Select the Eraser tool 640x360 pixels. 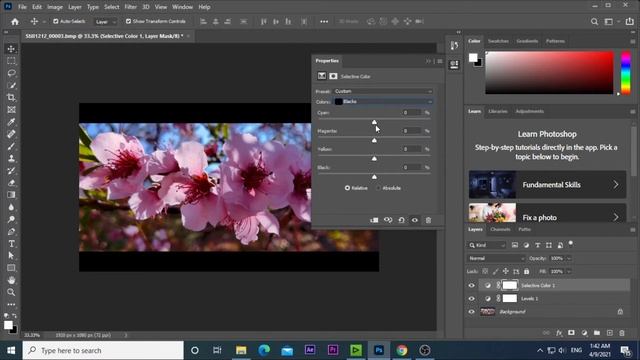11,183
